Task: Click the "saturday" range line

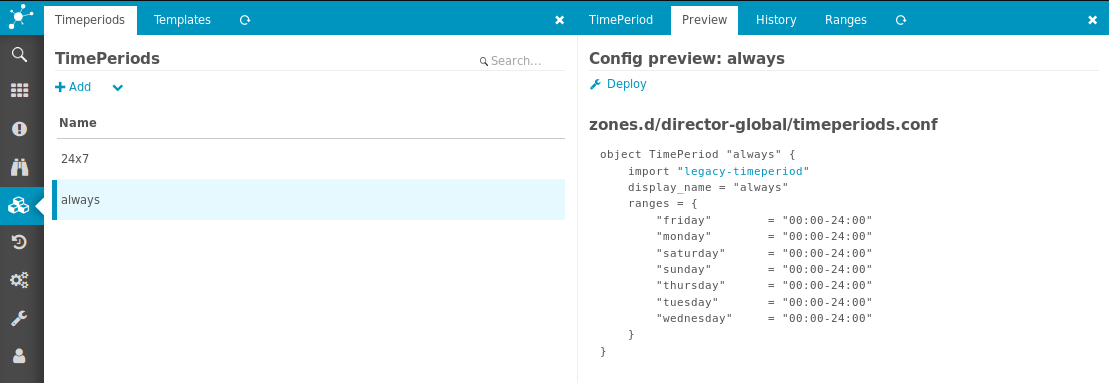Action: coord(764,253)
